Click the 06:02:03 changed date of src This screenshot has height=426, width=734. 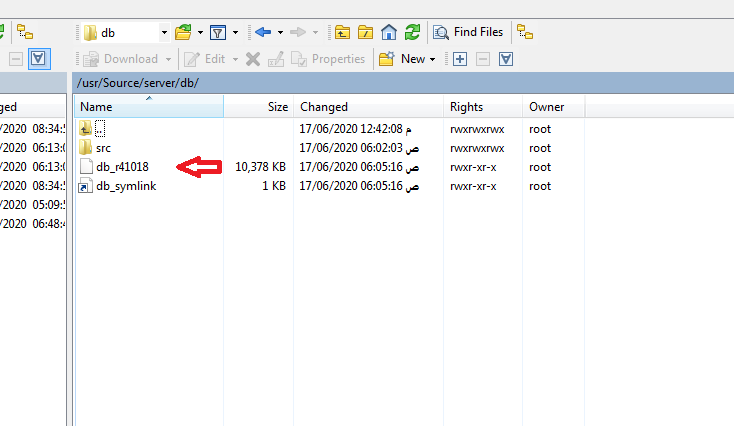pyautogui.click(x=359, y=148)
